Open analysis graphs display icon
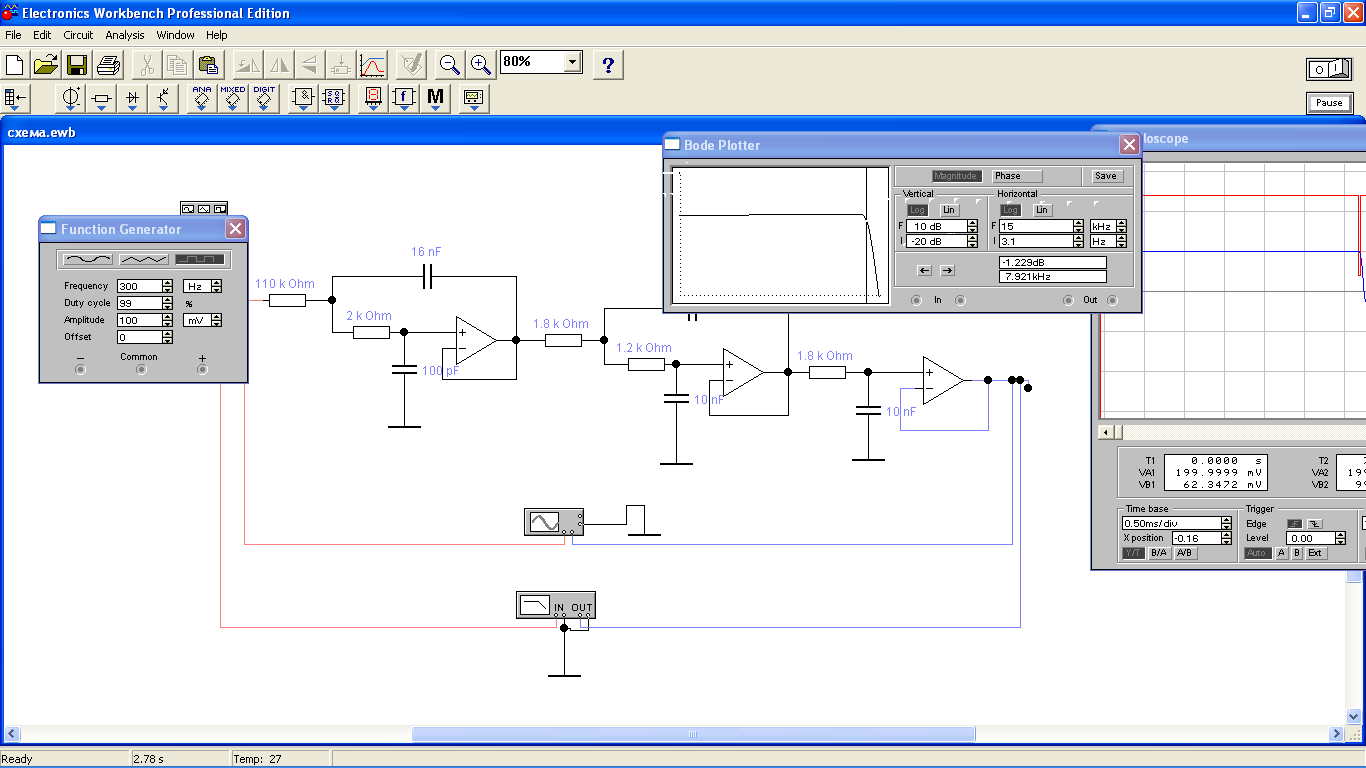 [372, 65]
